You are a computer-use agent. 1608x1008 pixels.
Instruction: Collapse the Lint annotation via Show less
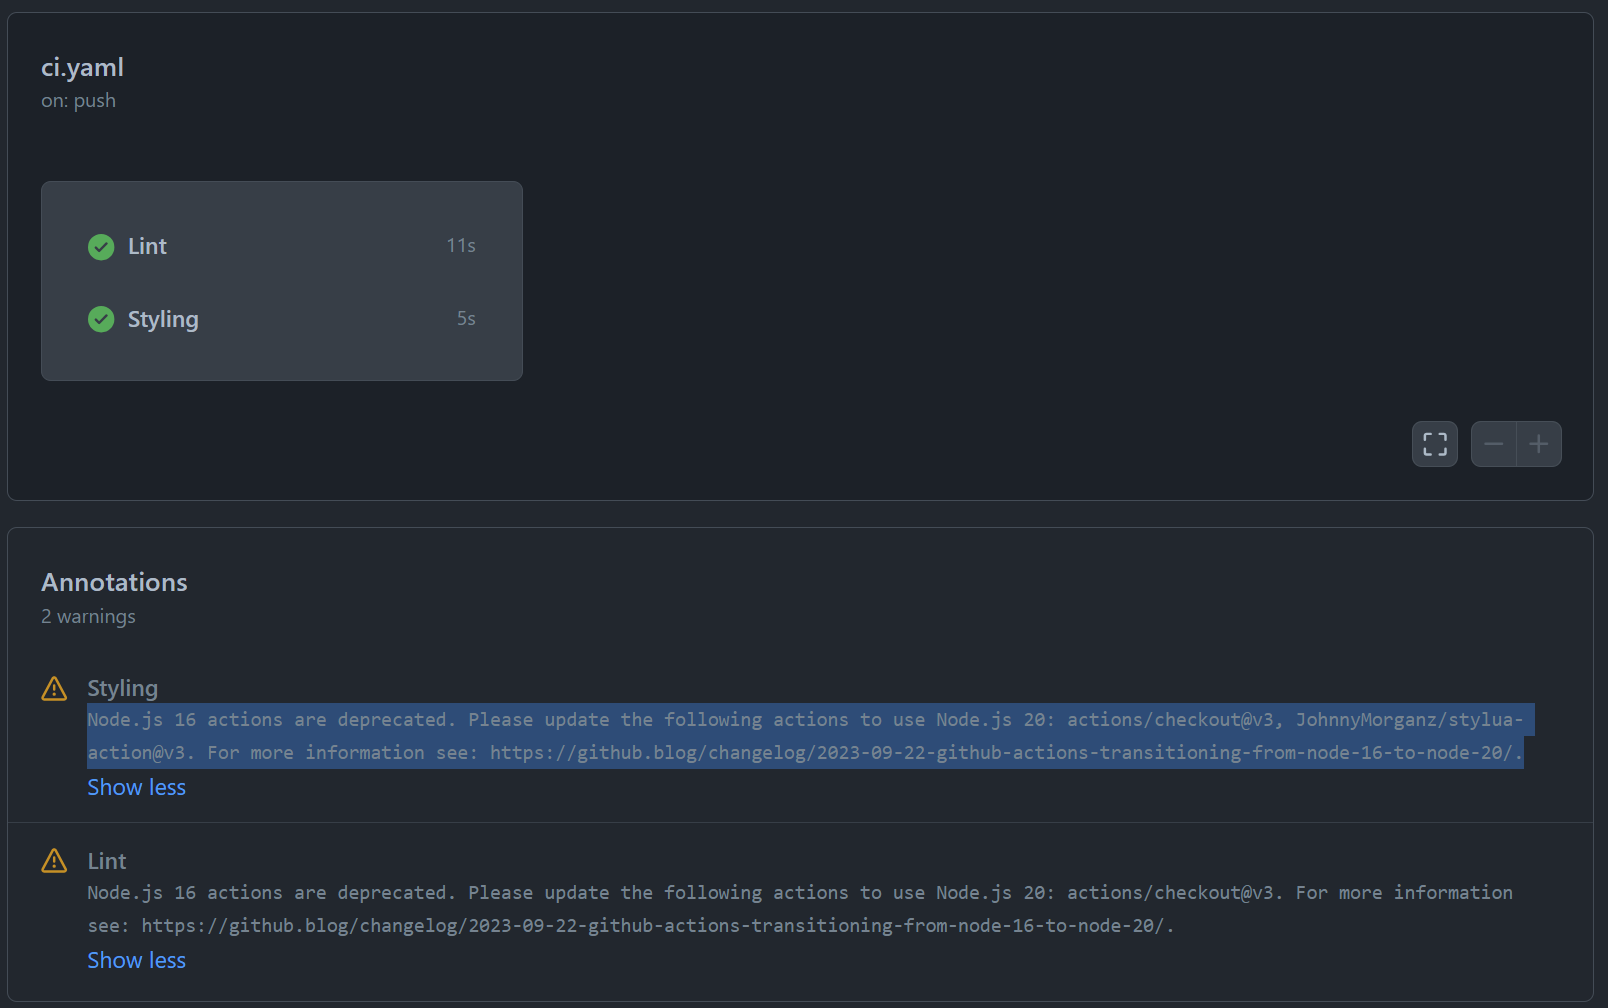point(136,960)
